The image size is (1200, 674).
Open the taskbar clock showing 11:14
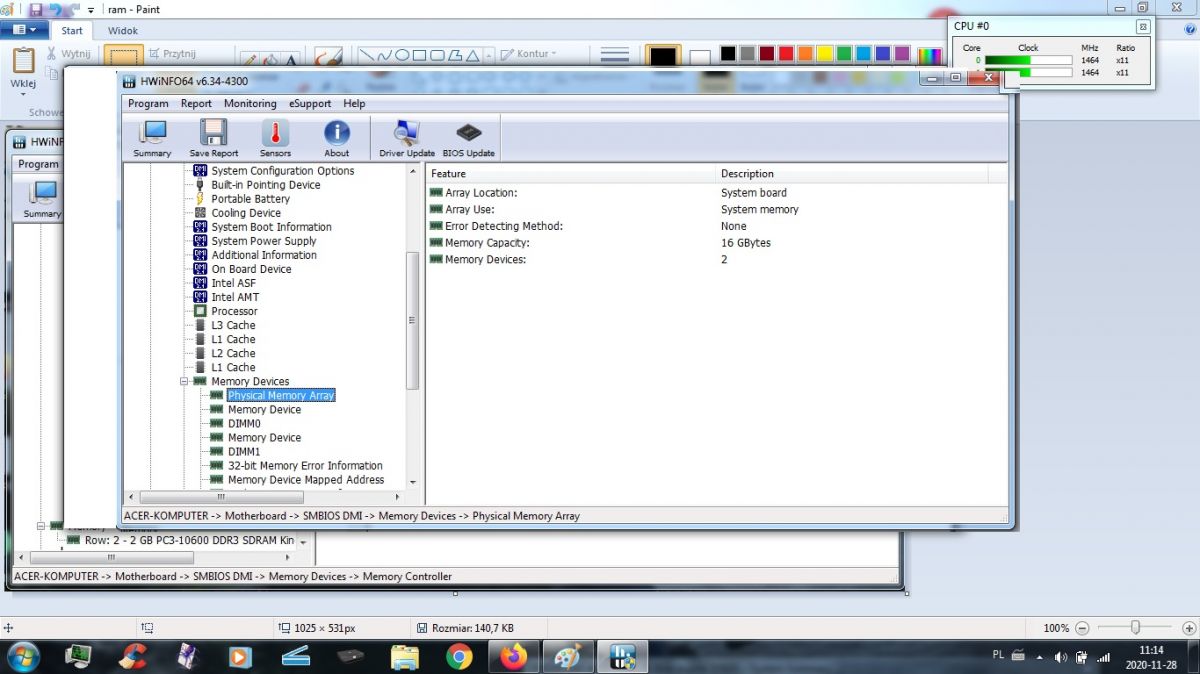pos(1150,656)
